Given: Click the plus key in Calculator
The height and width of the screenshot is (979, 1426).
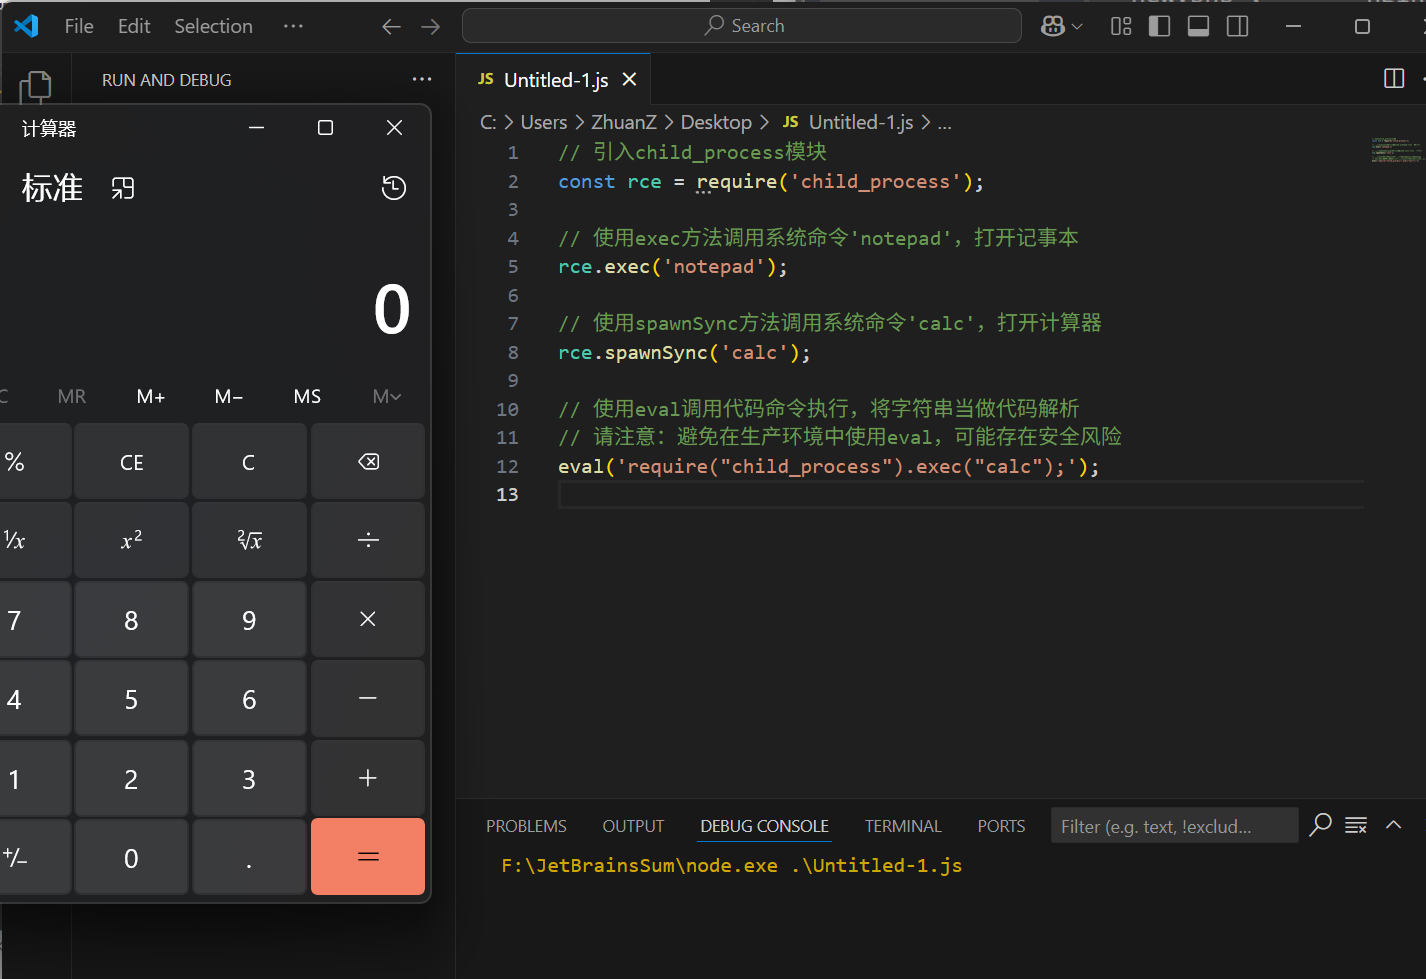Looking at the screenshot, I should click(368, 778).
